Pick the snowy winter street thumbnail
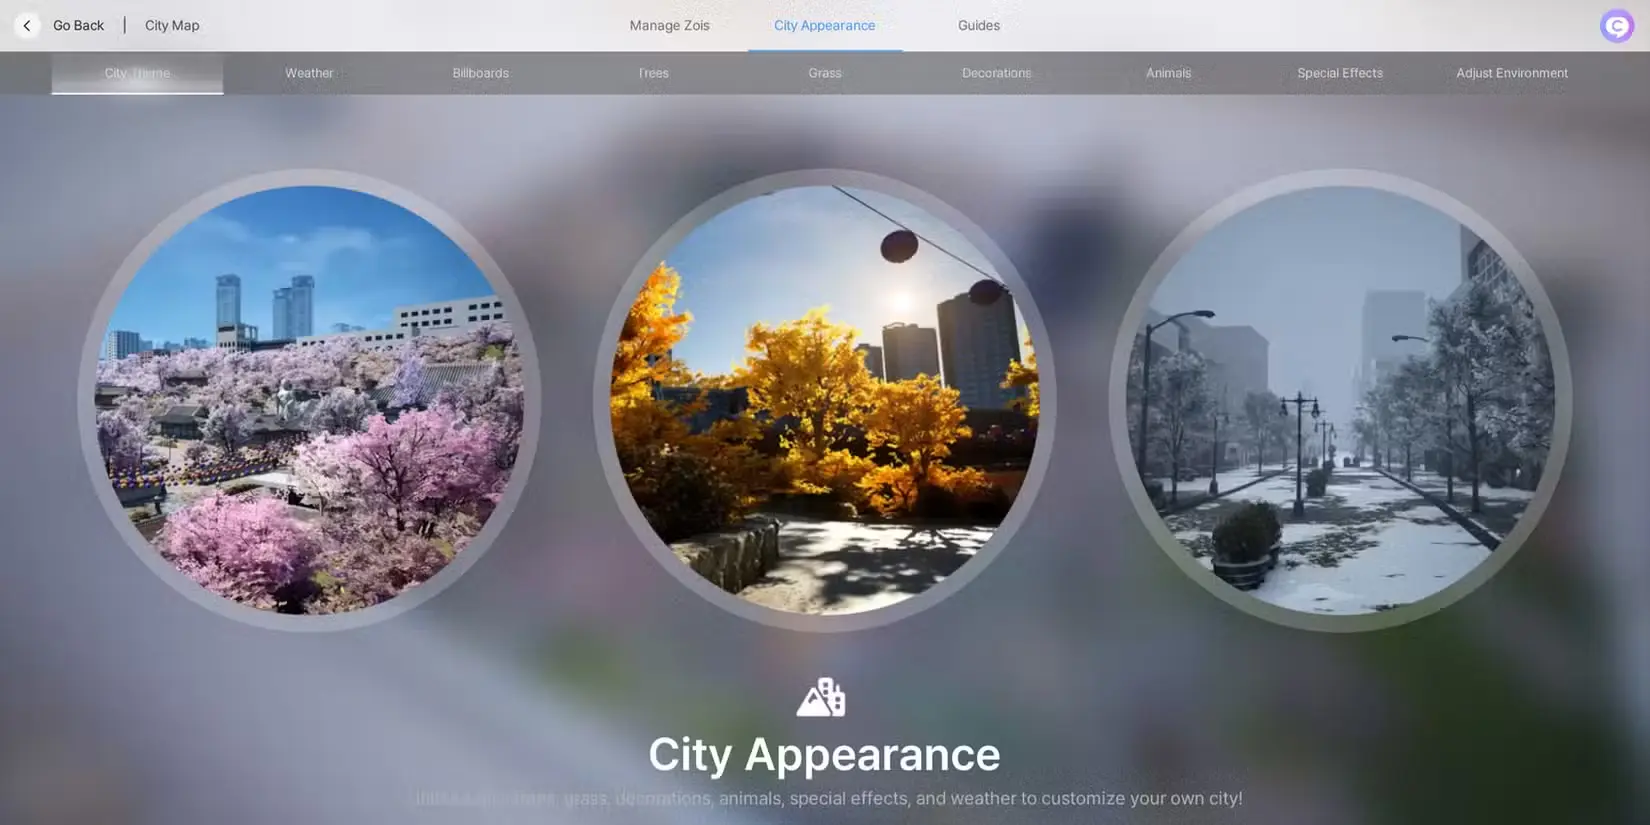 click(1340, 400)
